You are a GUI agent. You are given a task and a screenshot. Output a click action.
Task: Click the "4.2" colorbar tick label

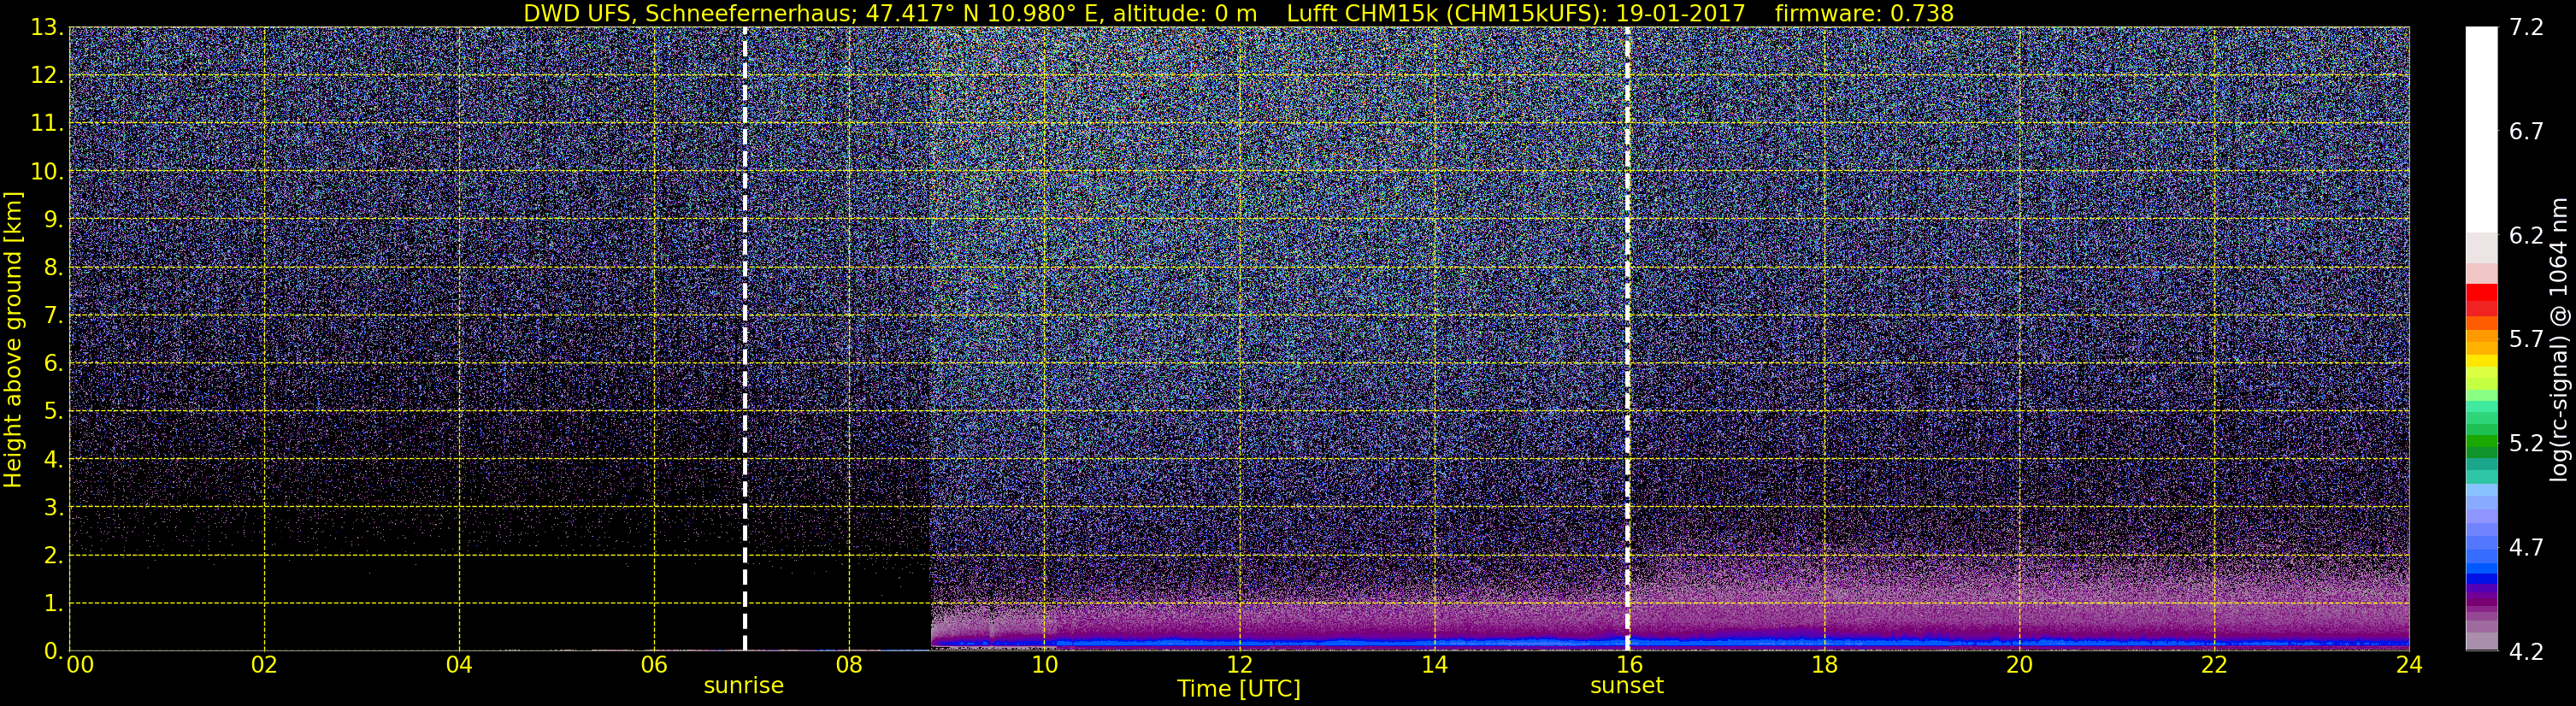2526,652
